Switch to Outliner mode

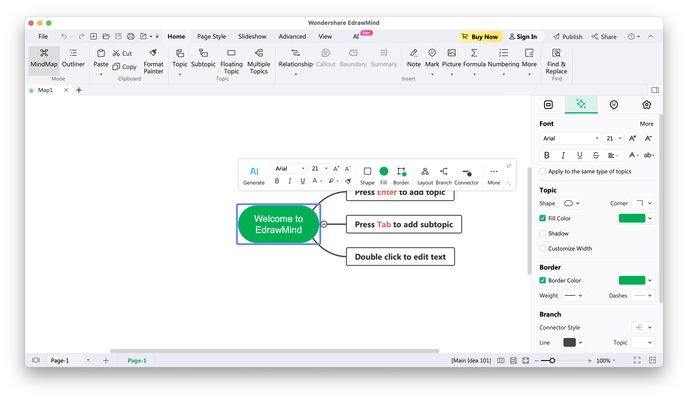73,58
